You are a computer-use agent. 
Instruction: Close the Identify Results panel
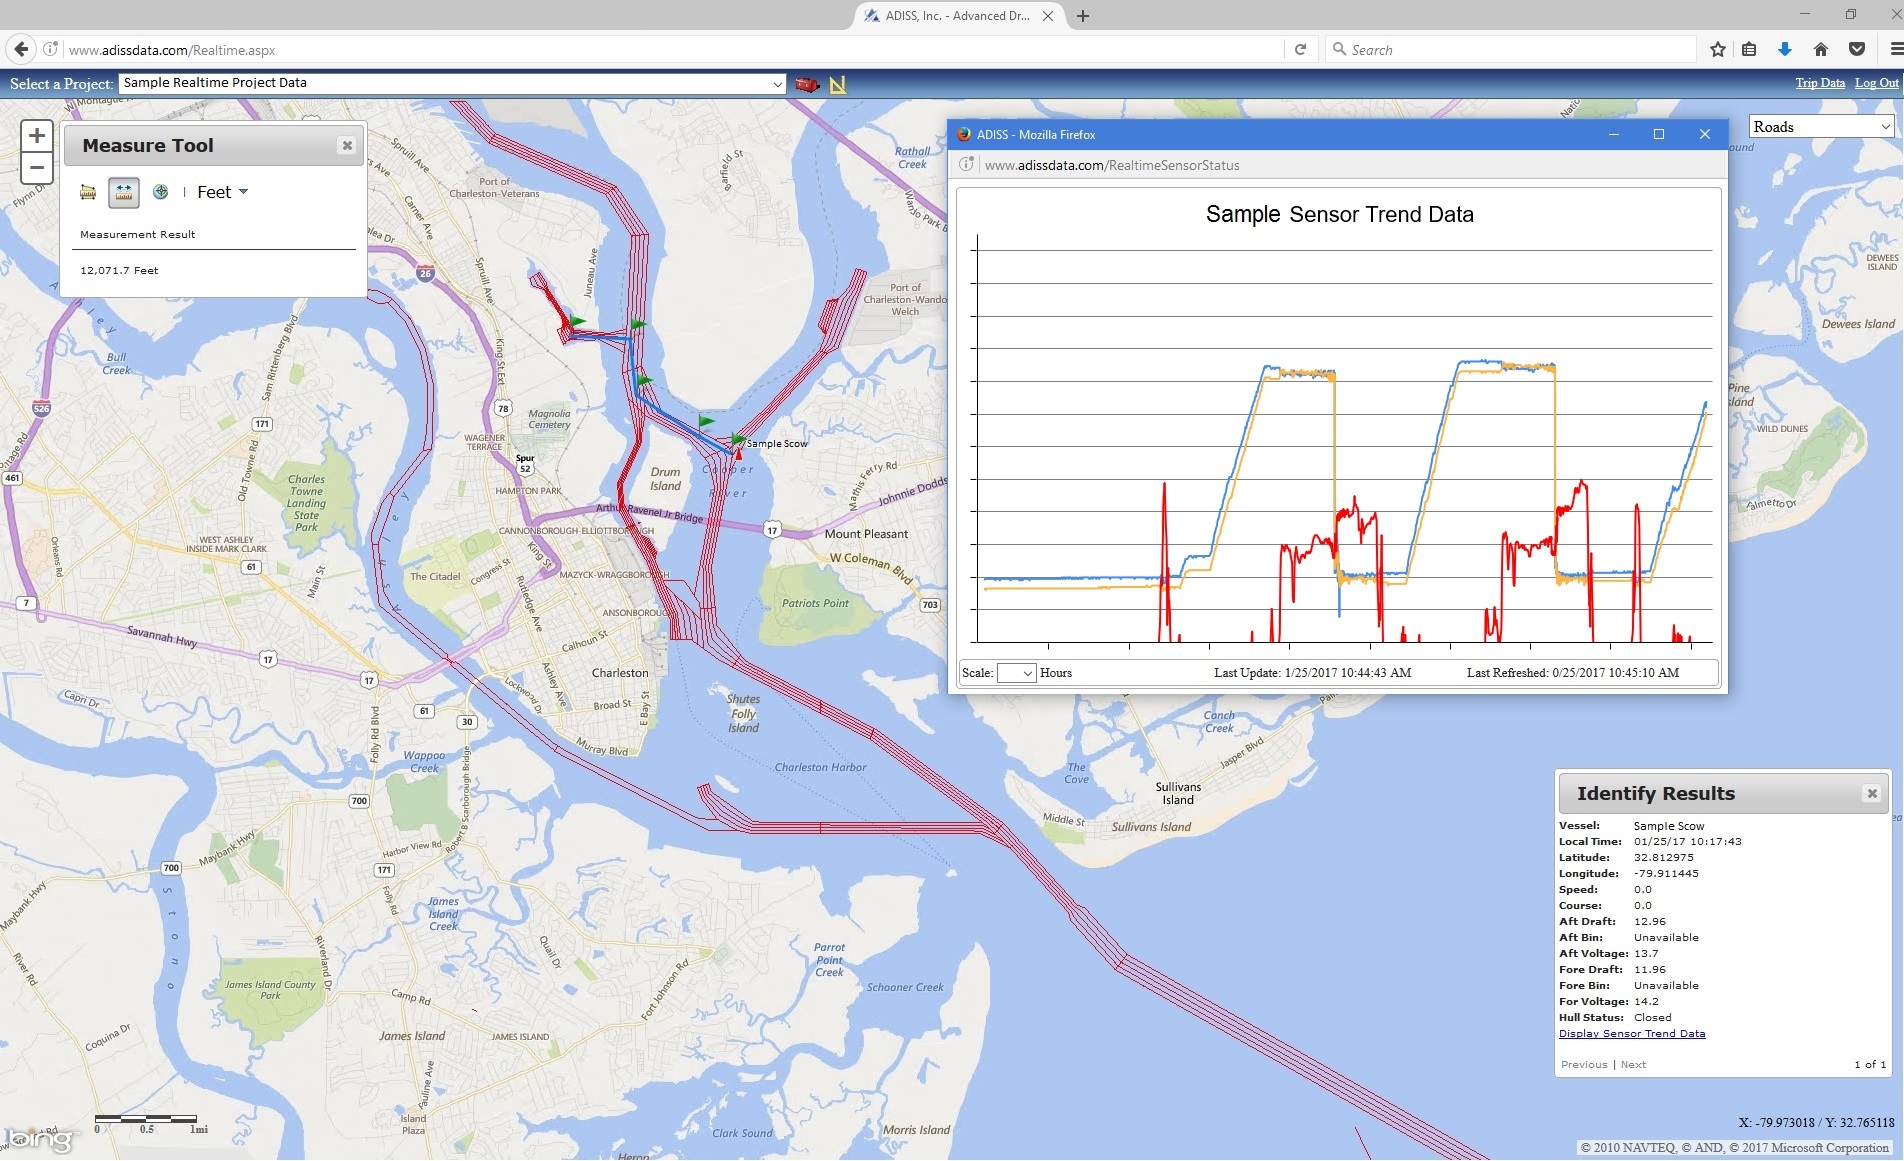click(1872, 794)
